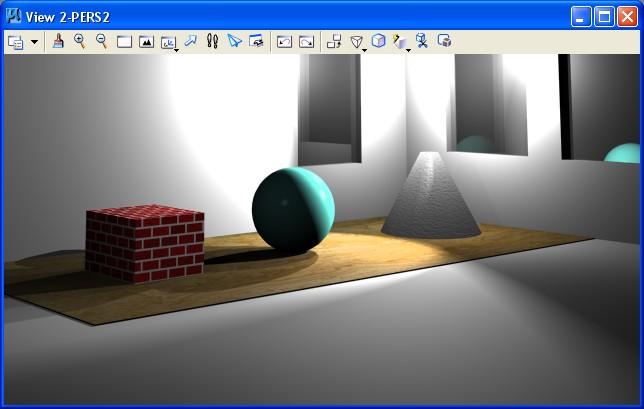644x409 pixels.
Task: Close the View 2-PERS2 window
Action: pyautogui.click(x=628, y=17)
